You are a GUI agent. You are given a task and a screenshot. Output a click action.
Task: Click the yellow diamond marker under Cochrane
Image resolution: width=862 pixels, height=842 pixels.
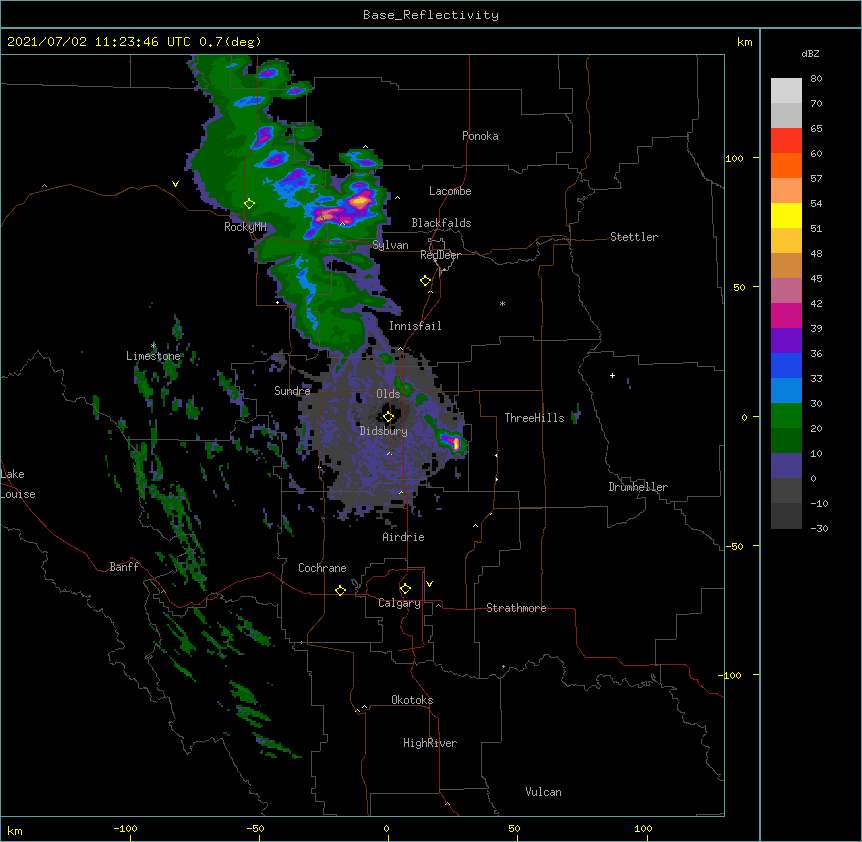click(340, 590)
